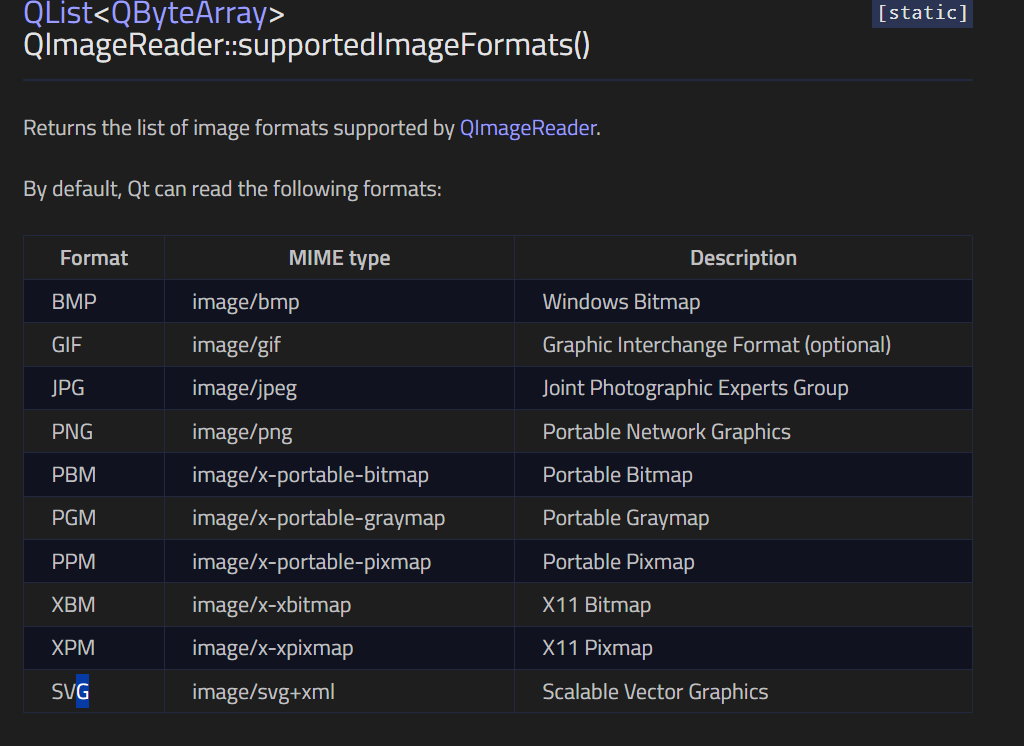The image size is (1024, 746).
Task: Click the [static] badge
Action: (x=921, y=13)
